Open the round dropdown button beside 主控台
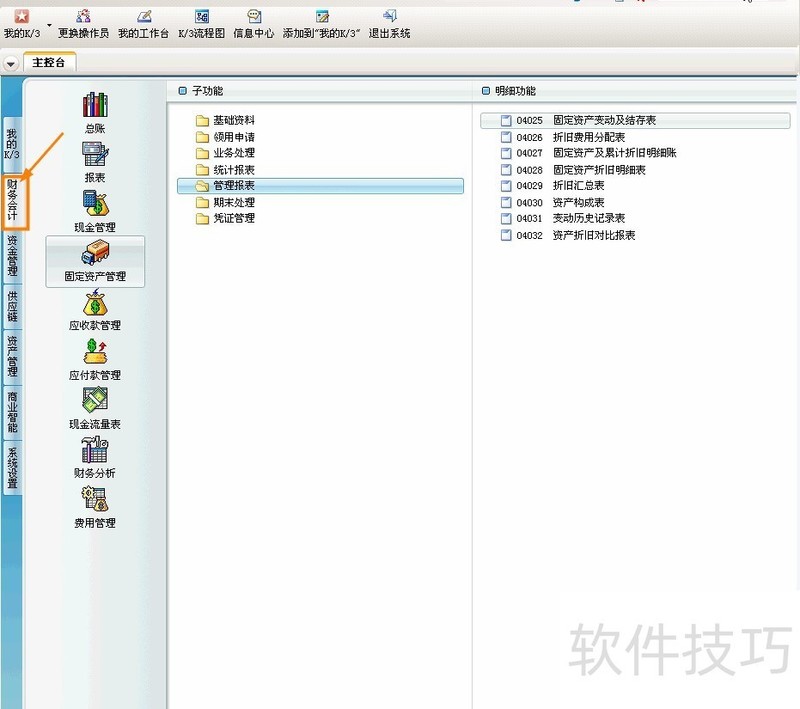This screenshot has height=709, width=800. click(11, 64)
